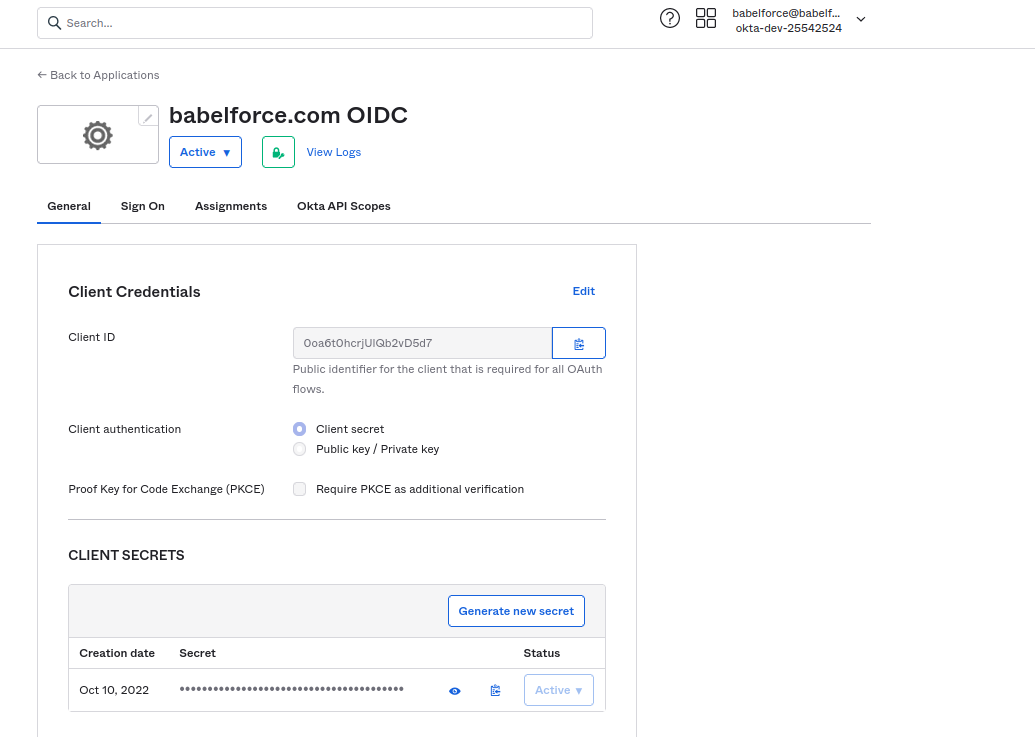Click the Client ID value field

[x=422, y=343]
